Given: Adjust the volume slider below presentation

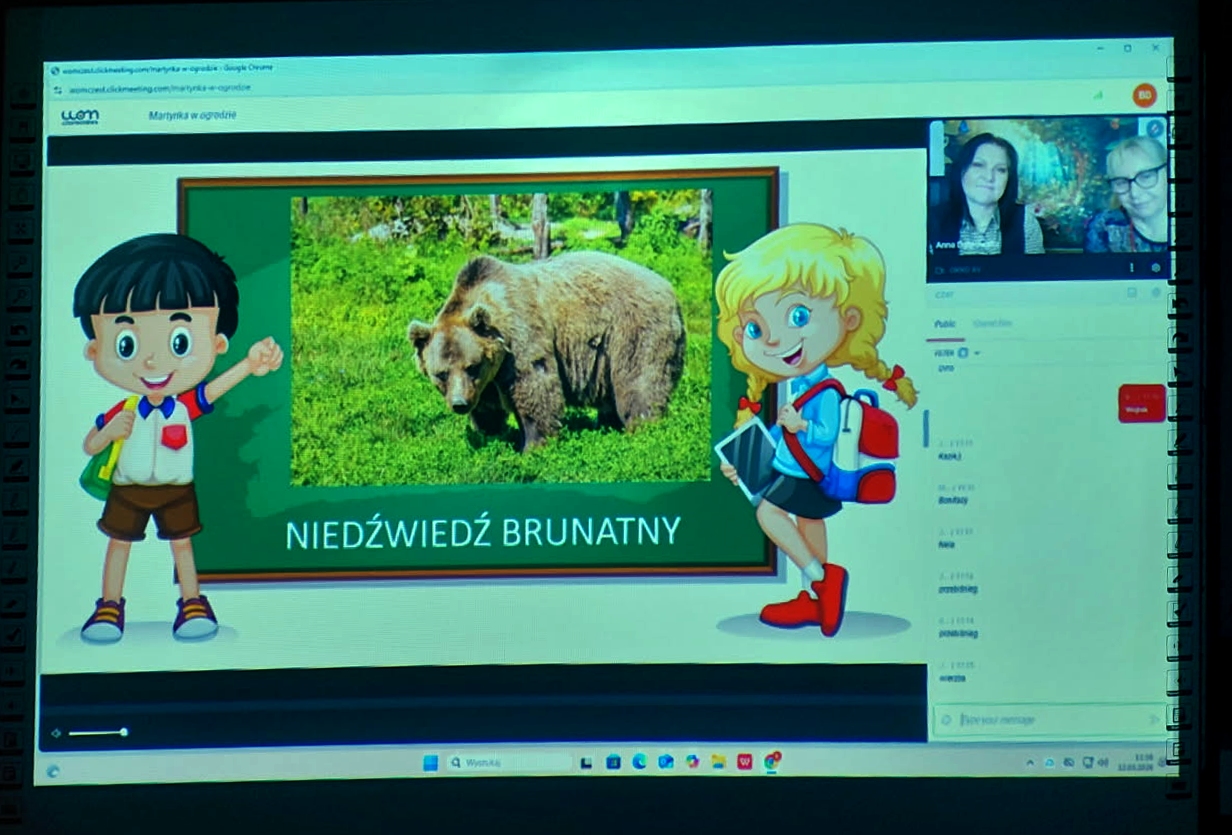Looking at the screenshot, I should pos(97,733).
